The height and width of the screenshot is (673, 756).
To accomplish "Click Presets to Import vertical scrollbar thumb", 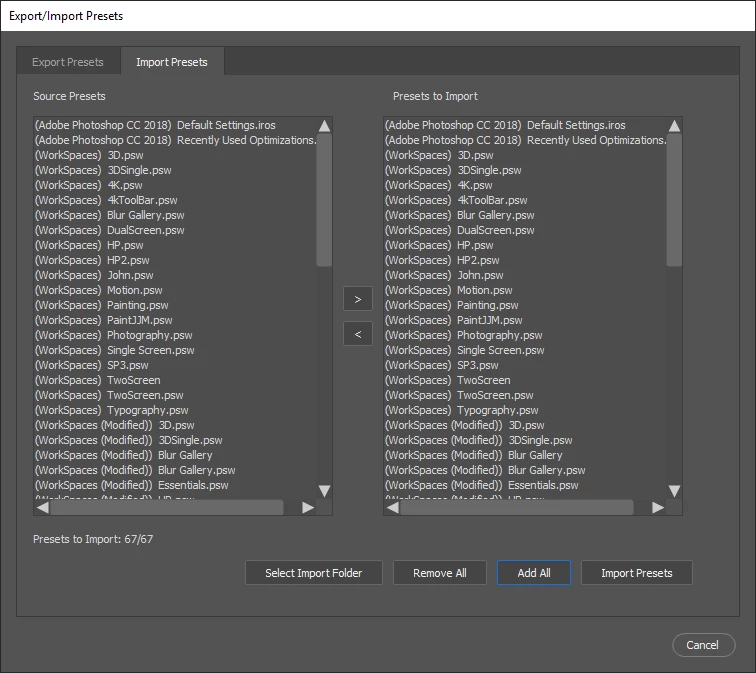I will click(x=675, y=200).
